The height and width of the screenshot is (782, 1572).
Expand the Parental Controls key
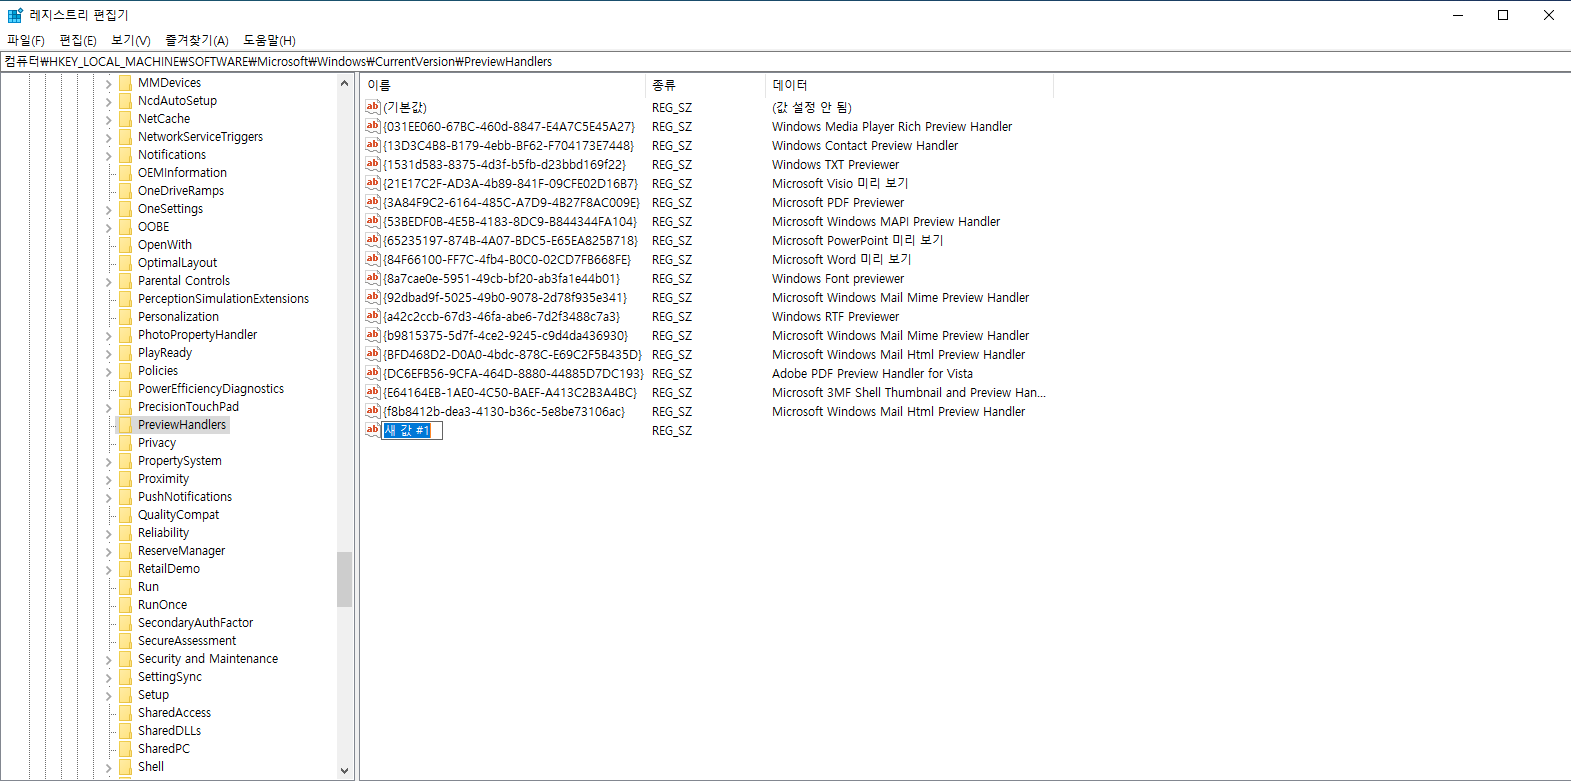(108, 281)
